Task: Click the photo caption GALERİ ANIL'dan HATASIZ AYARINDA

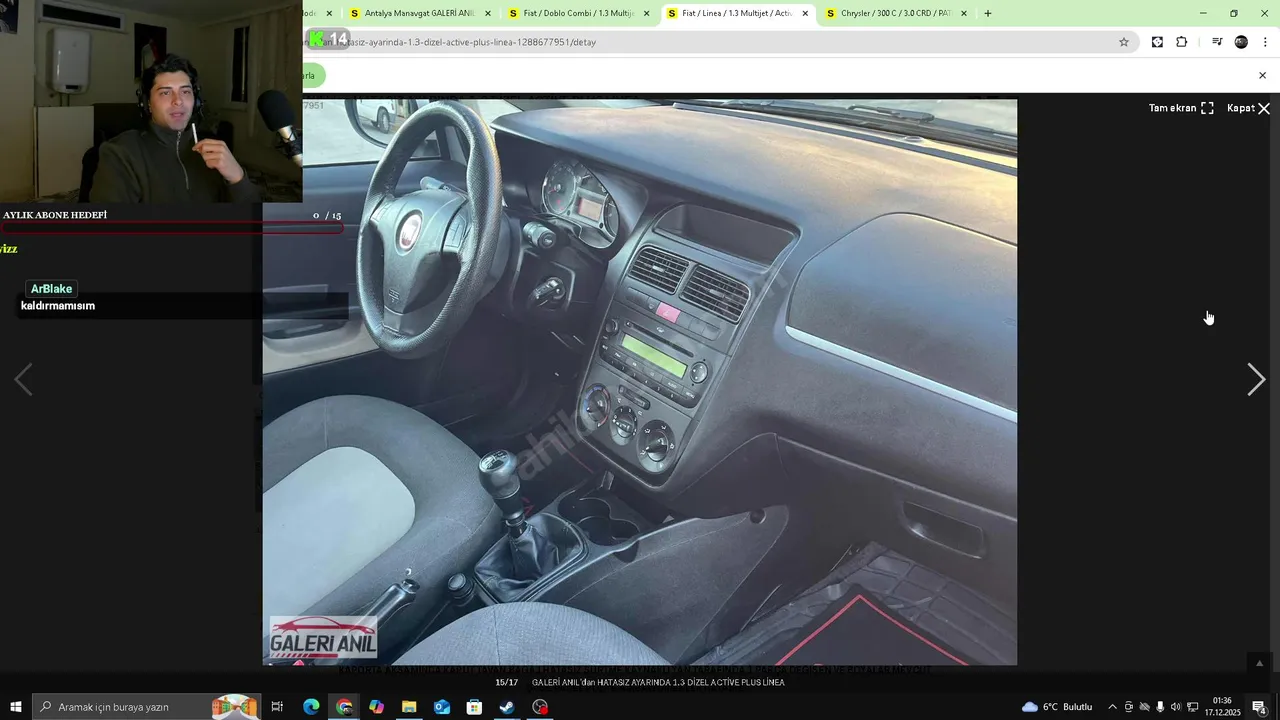Action: coord(658,682)
